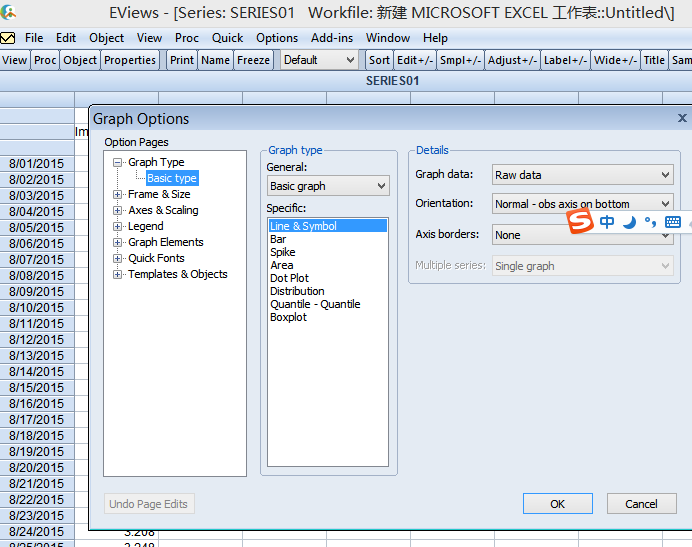Click the Name toolbar button
Image resolution: width=692 pixels, height=547 pixels.
tap(215, 60)
